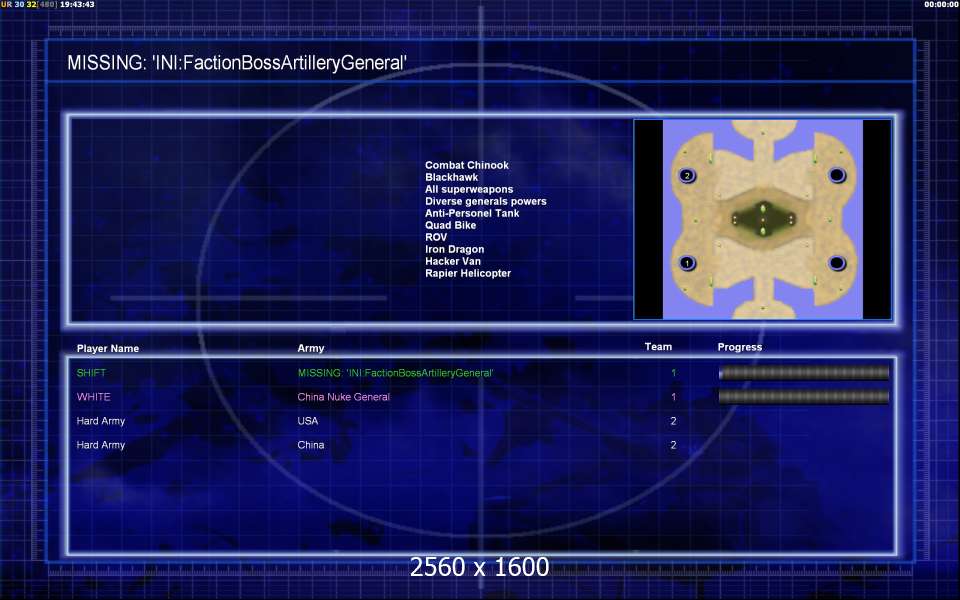Click 'Anti-Personel Tank' in the list
Screen dimensions: 960x600
coord(472,213)
